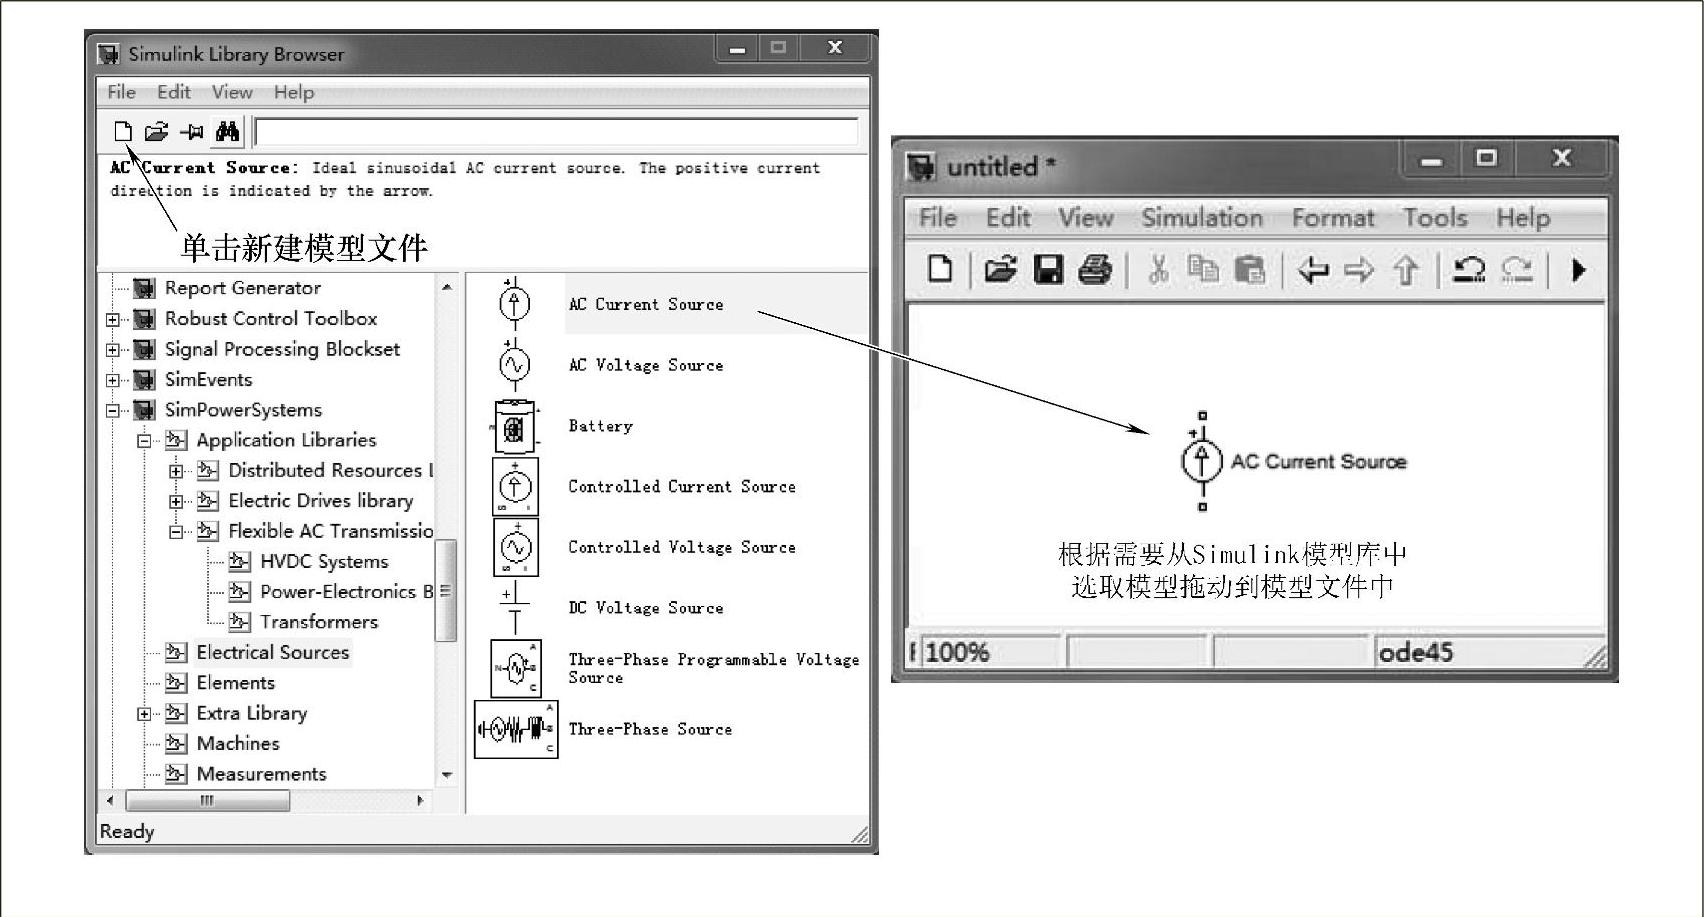Open the Help menu in Library Browser
Image resolution: width=1704 pixels, height=917 pixels.
pyautogui.click(x=294, y=92)
